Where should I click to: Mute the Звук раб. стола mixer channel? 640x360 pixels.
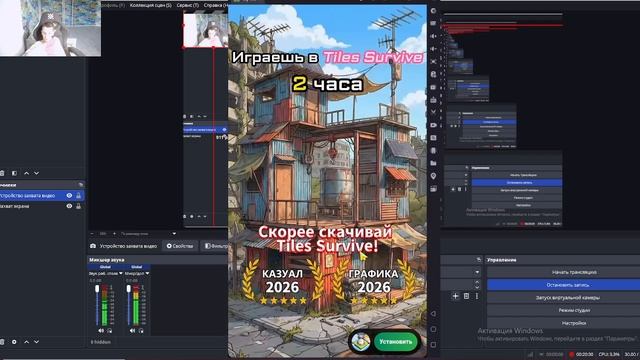(x=101, y=331)
